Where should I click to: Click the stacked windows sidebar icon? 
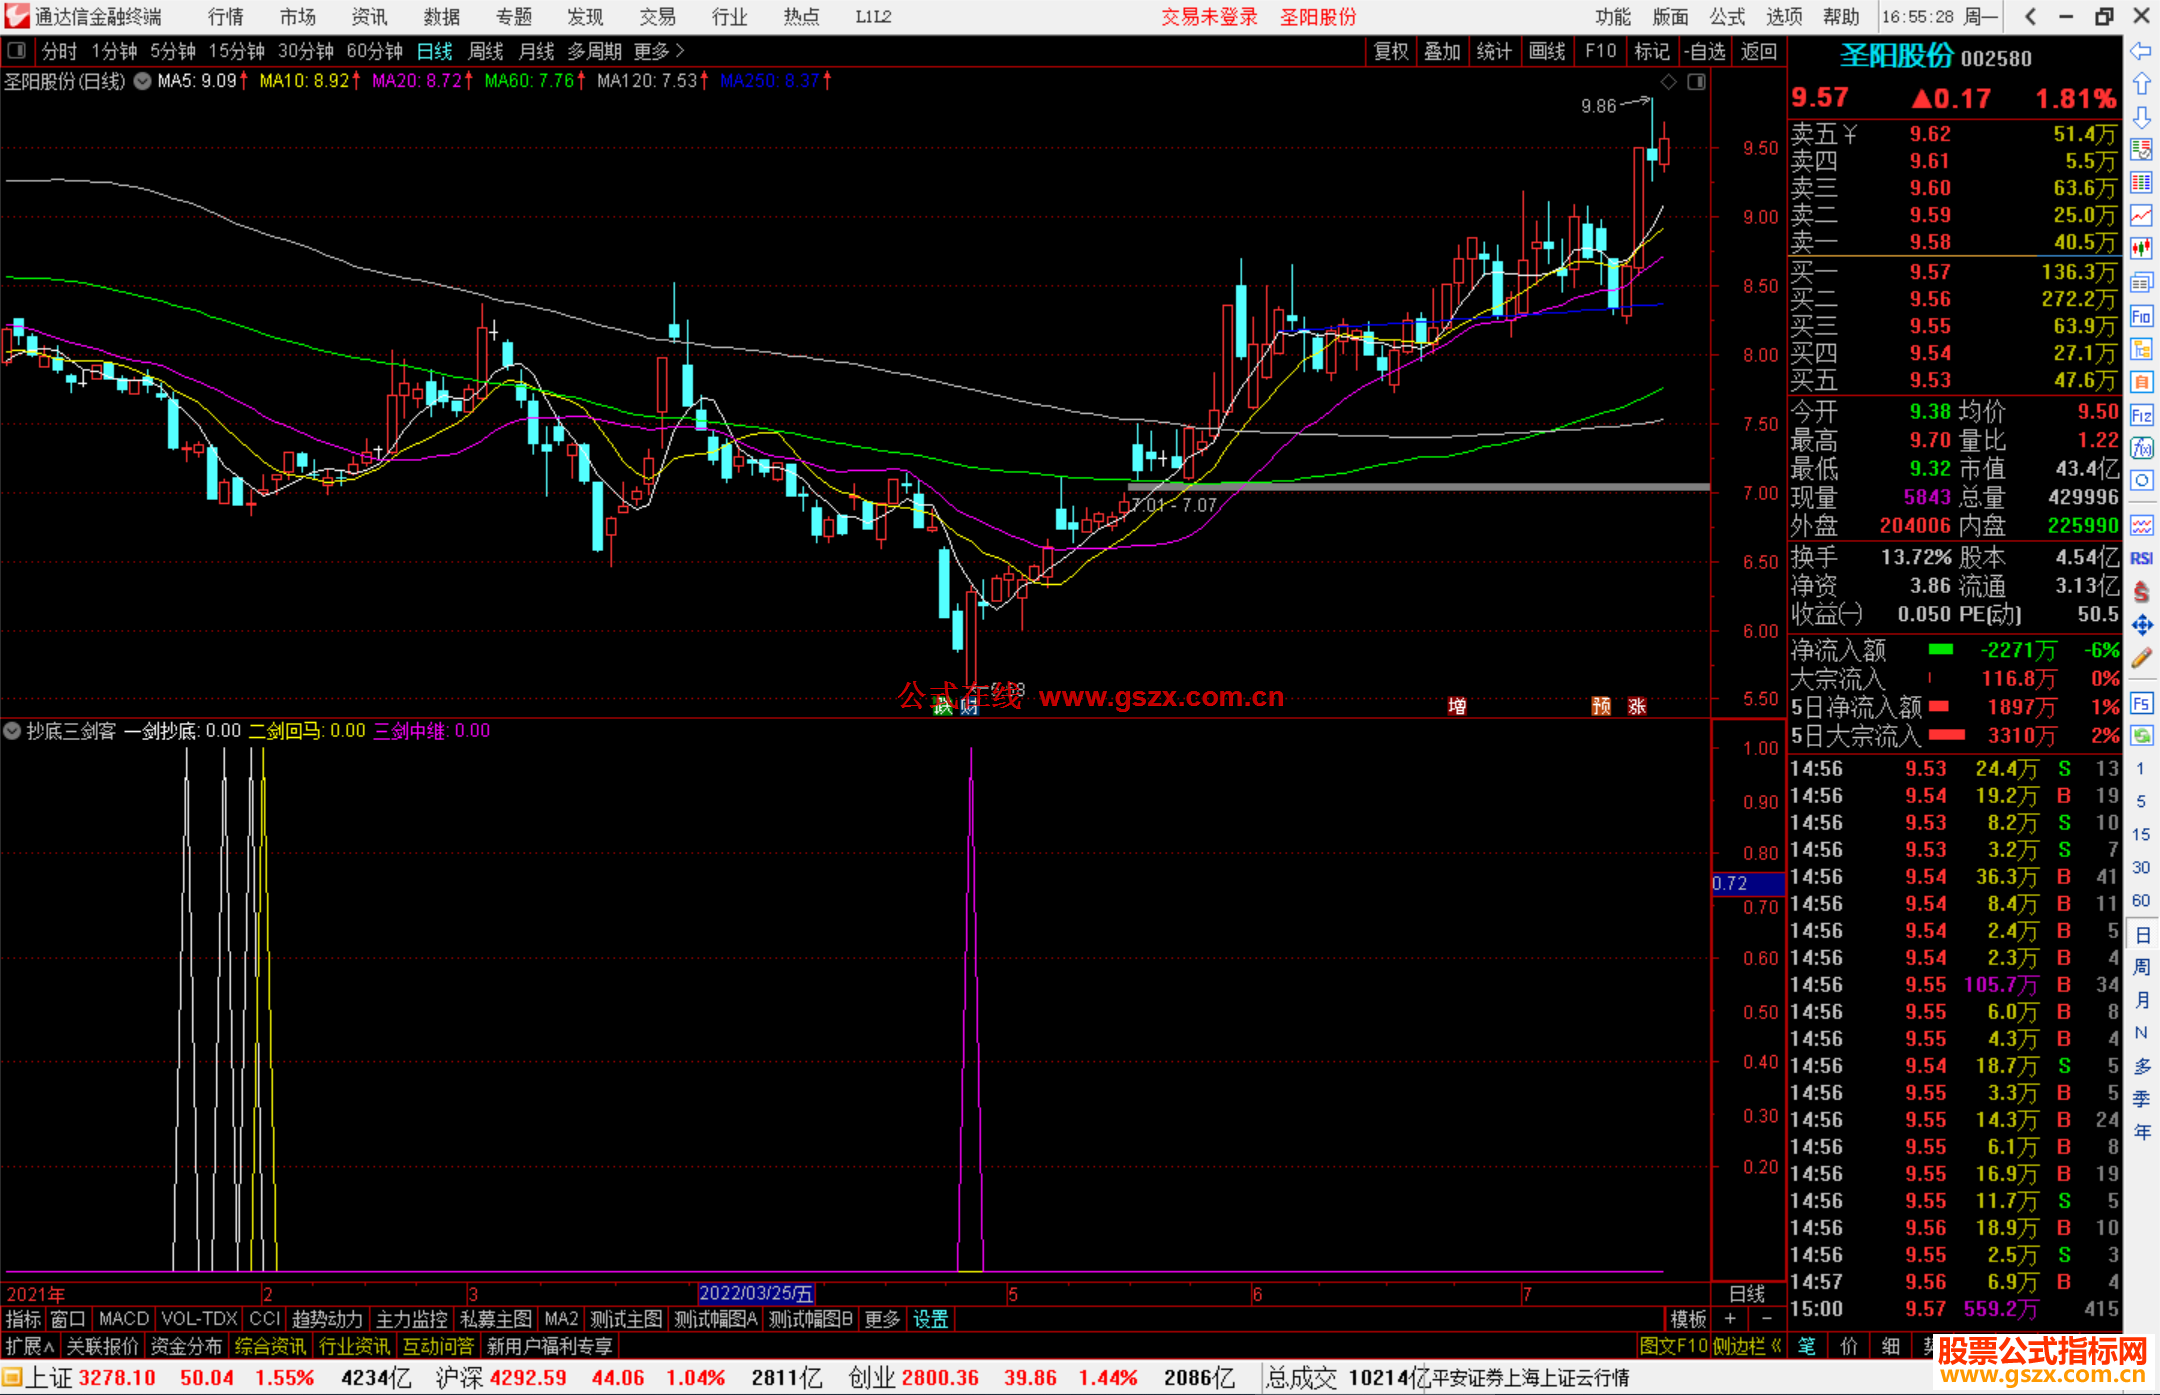2141,283
